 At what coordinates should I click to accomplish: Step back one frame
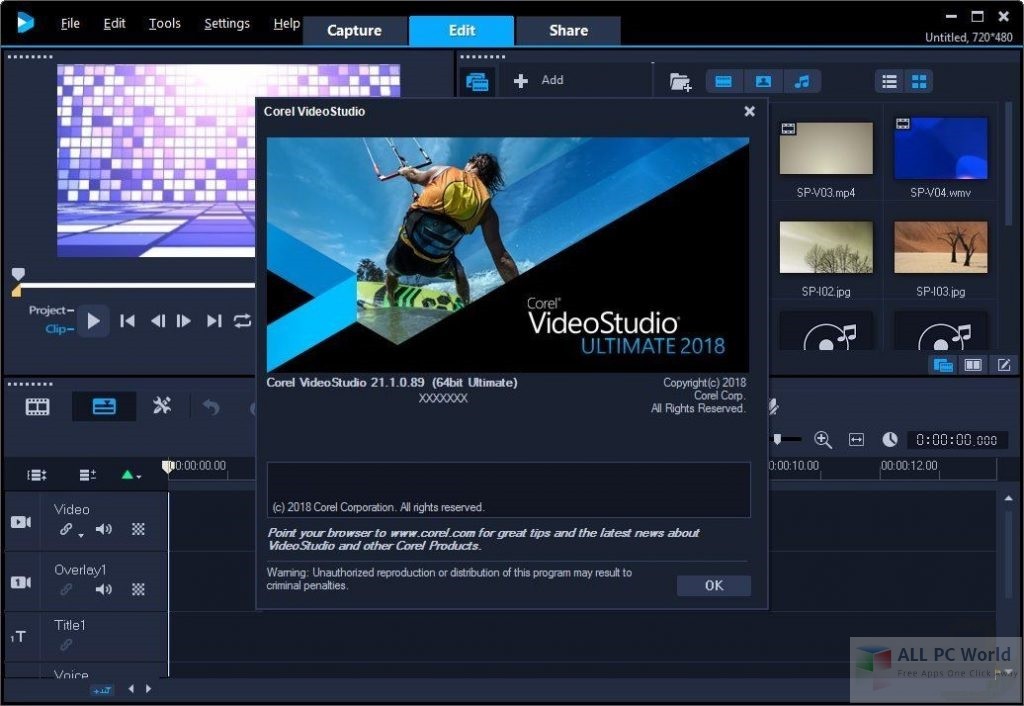tap(157, 321)
